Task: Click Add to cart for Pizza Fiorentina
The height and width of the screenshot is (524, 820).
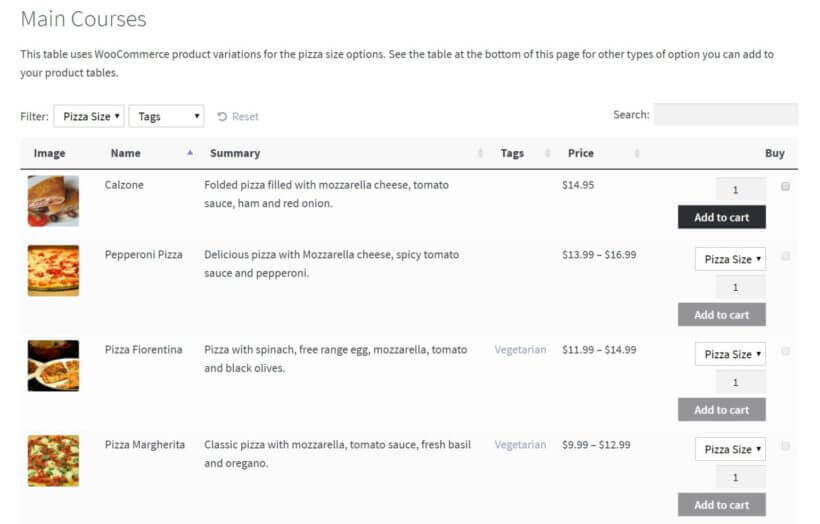Action: [x=721, y=409]
